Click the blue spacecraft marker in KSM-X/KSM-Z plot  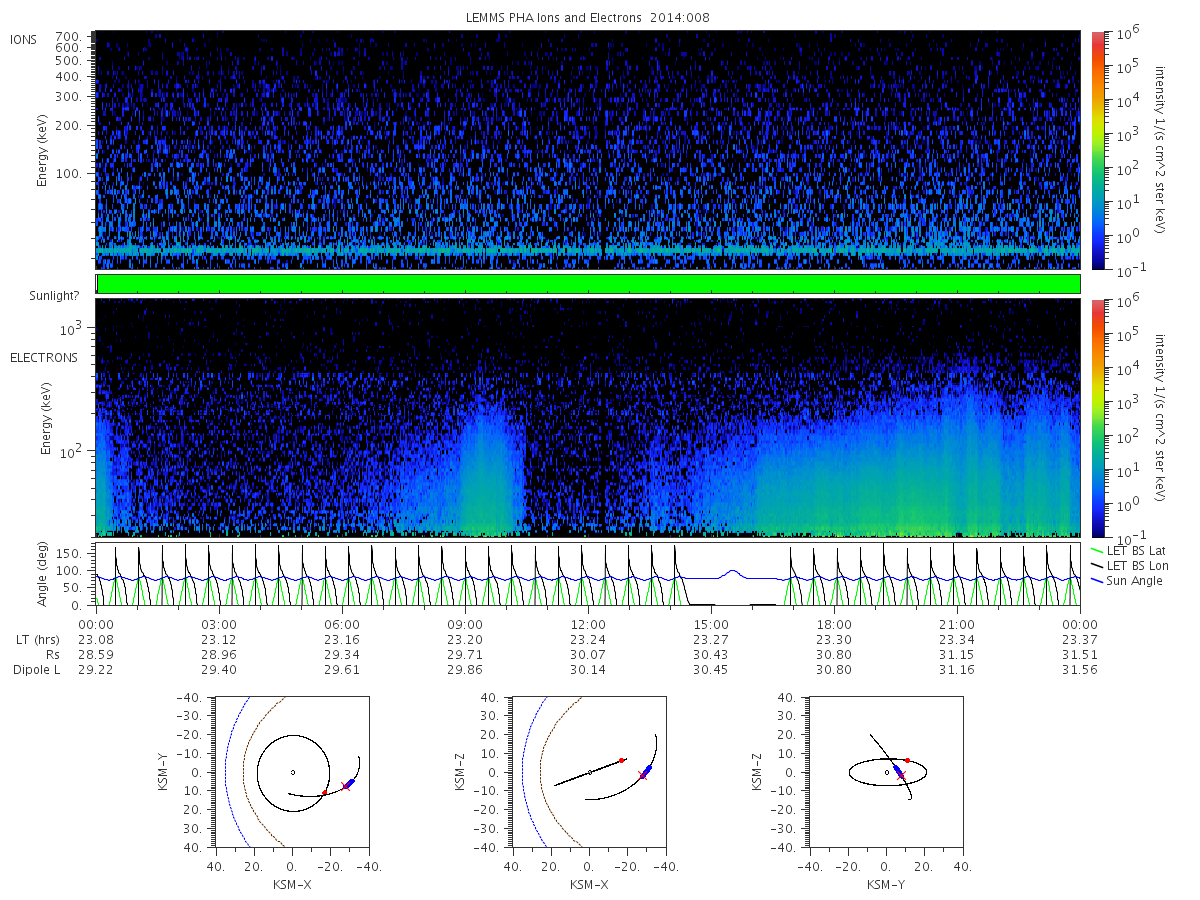pyautogui.click(x=647, y=771)
